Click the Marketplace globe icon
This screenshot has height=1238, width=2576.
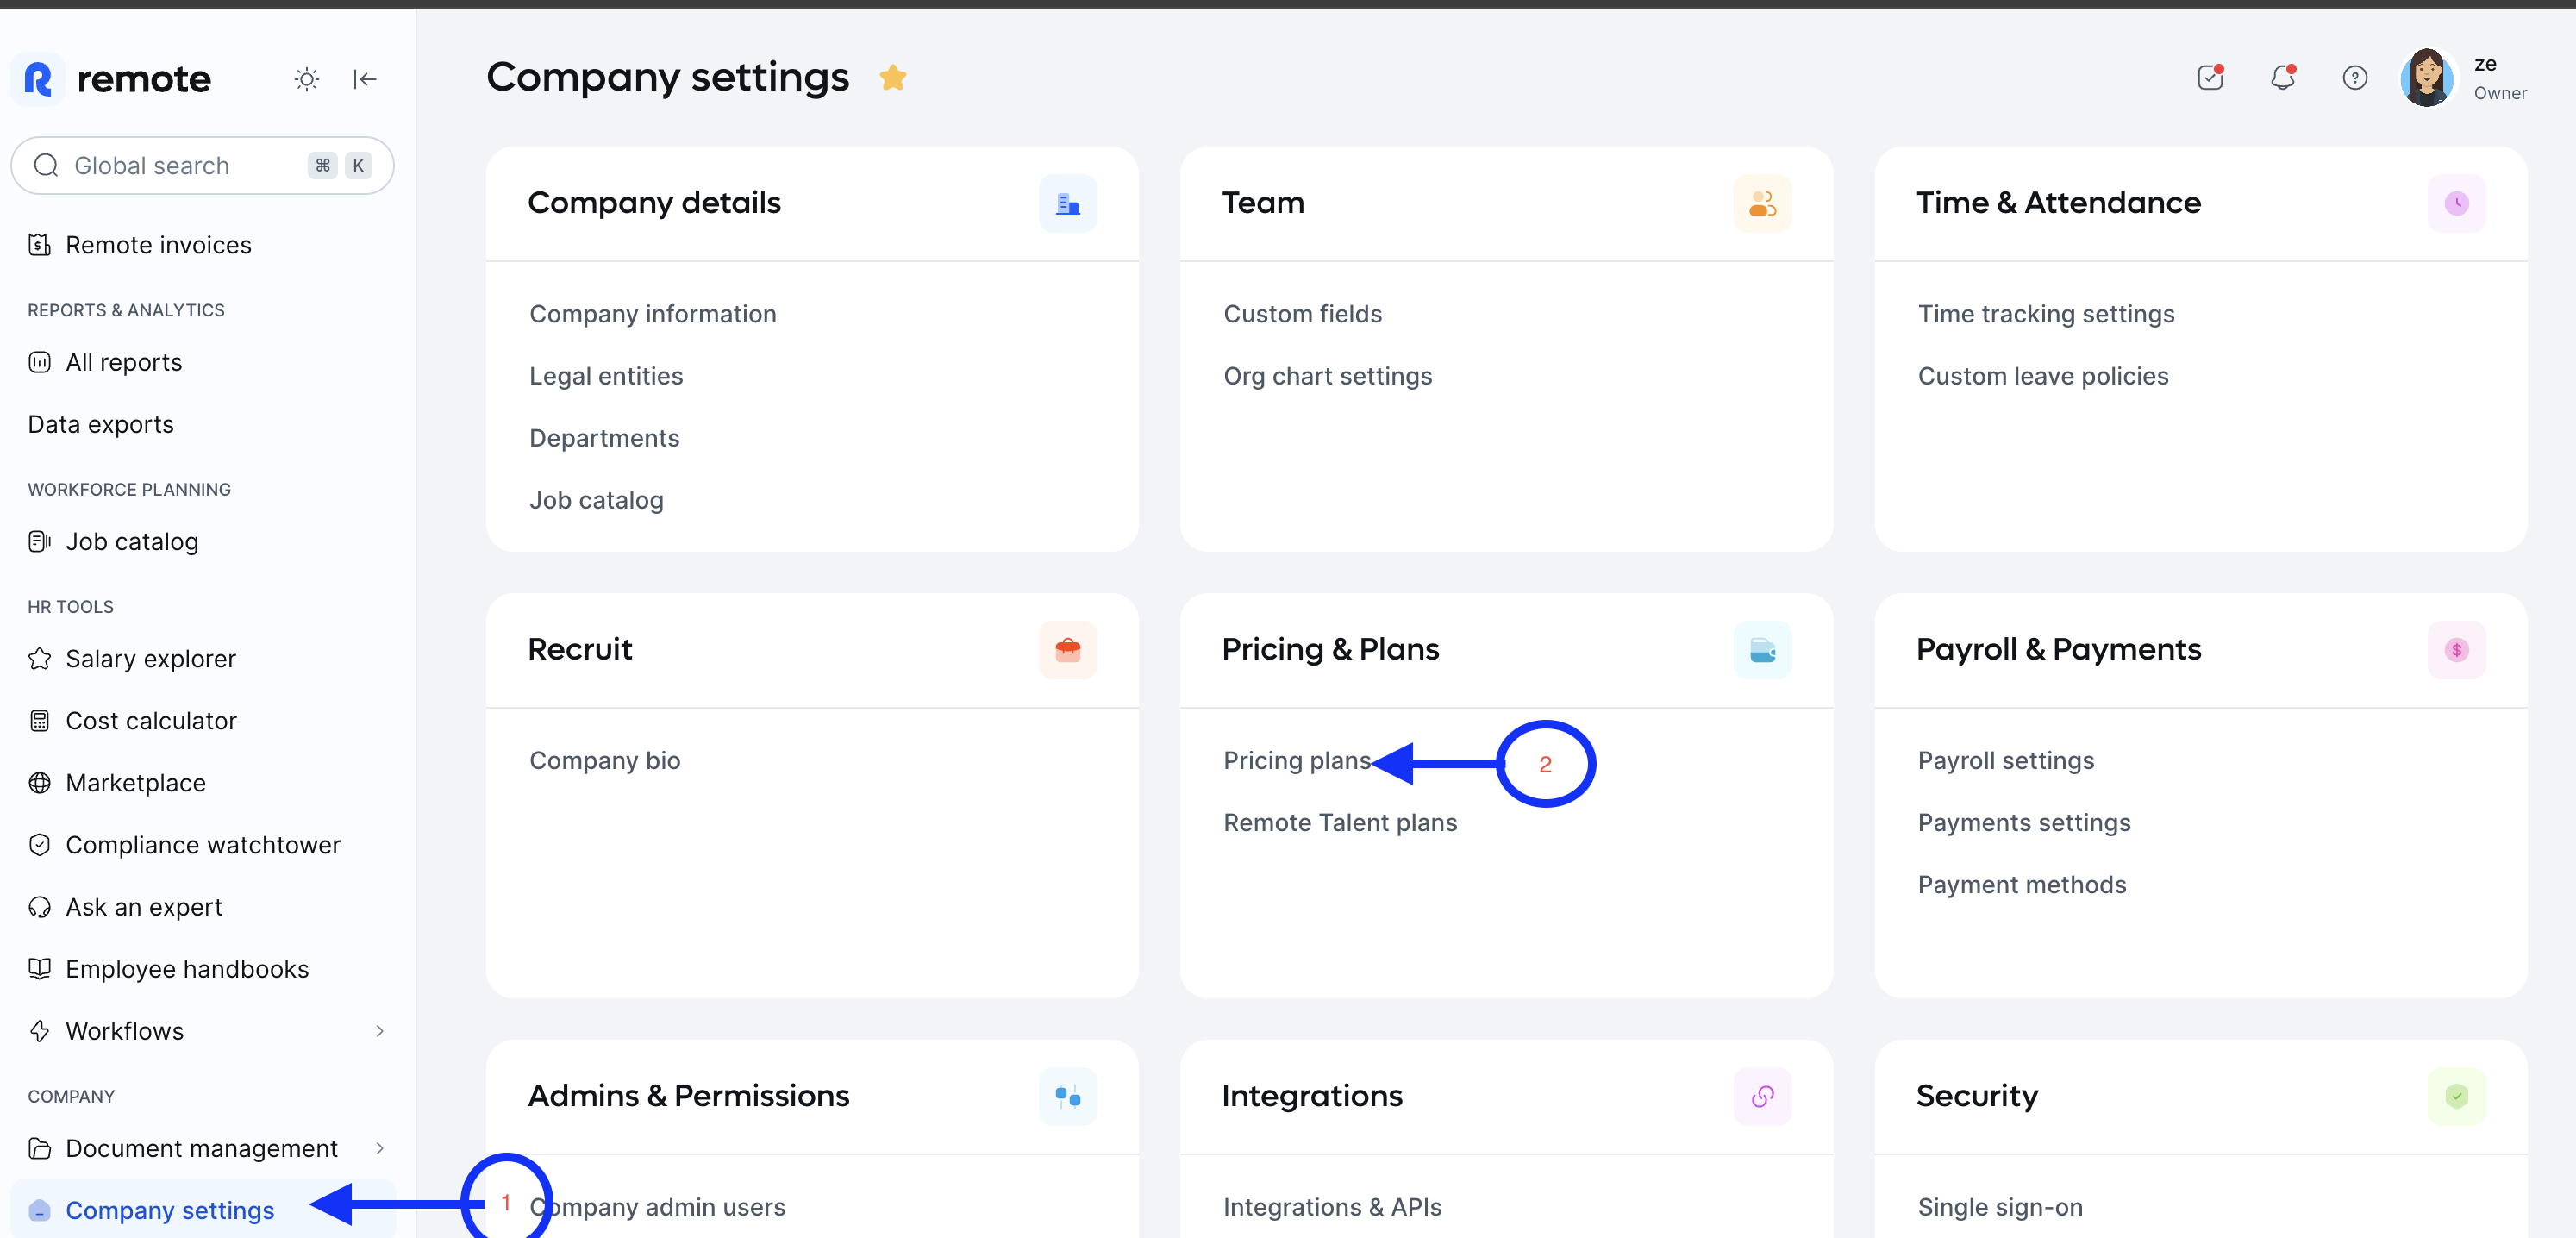coord(40,783)
